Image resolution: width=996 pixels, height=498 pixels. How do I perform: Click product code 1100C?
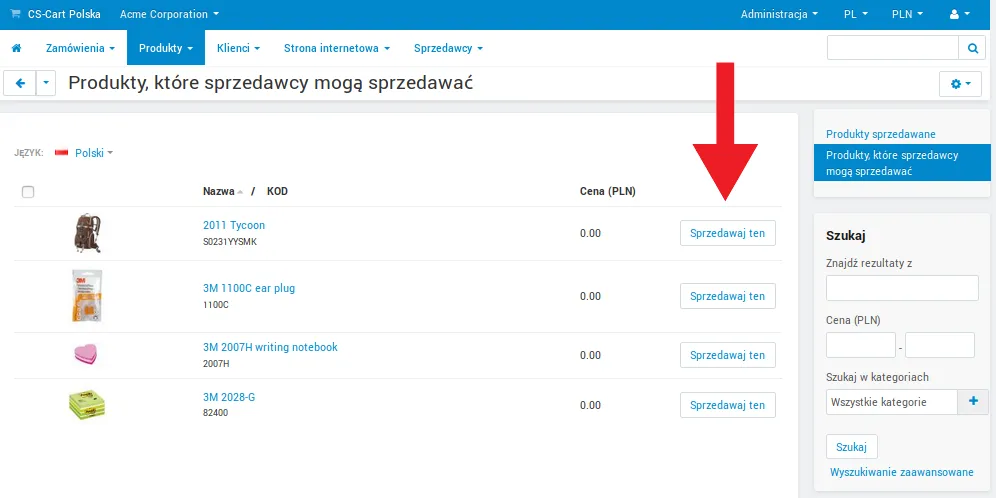(216, 305)
